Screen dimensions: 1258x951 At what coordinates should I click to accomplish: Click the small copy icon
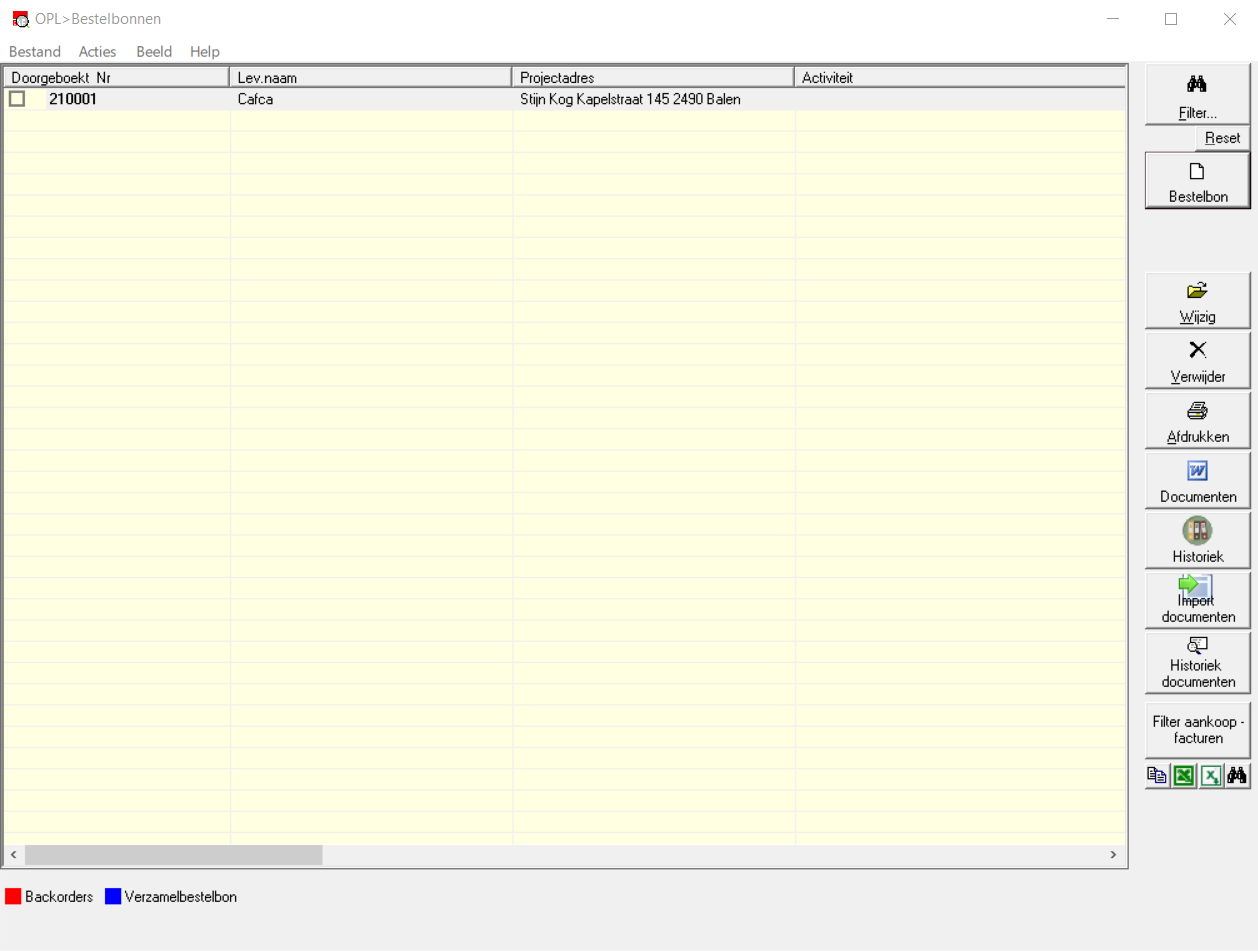coord(1157,776)
